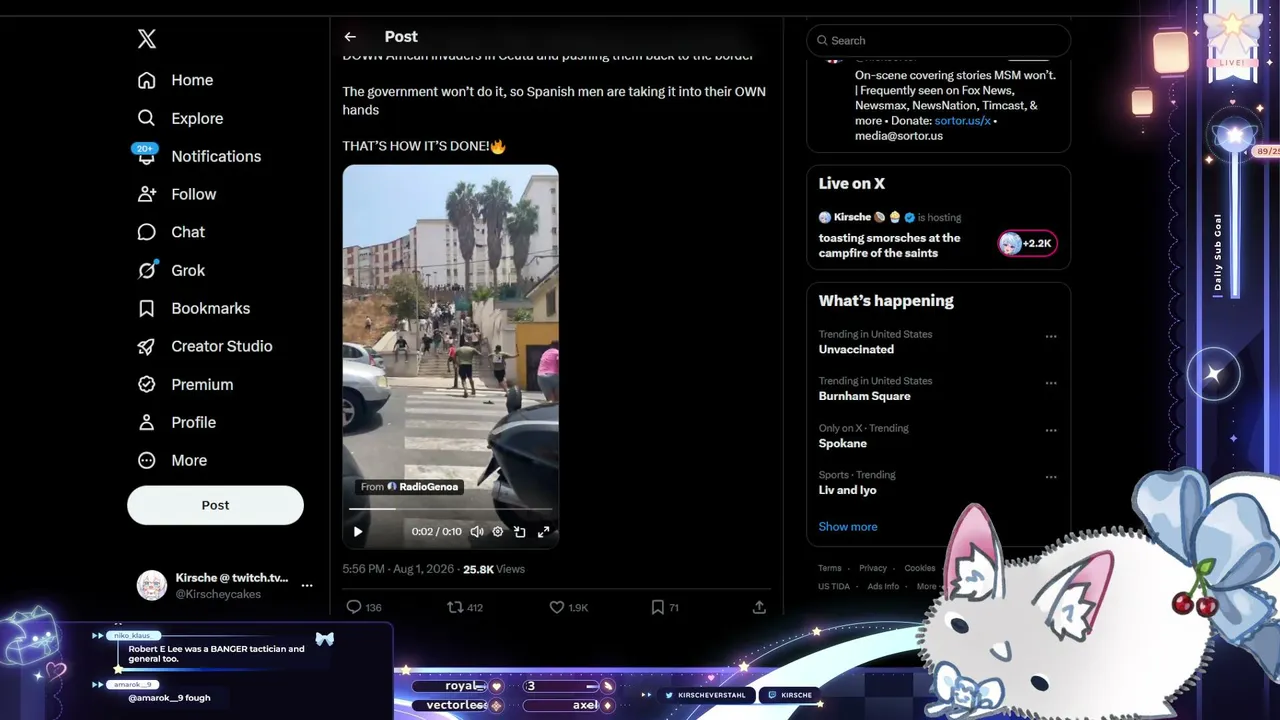Screen dimensions: 1280x720
Task: Open the sortor.us/x donate link
Action: point(962,121)
